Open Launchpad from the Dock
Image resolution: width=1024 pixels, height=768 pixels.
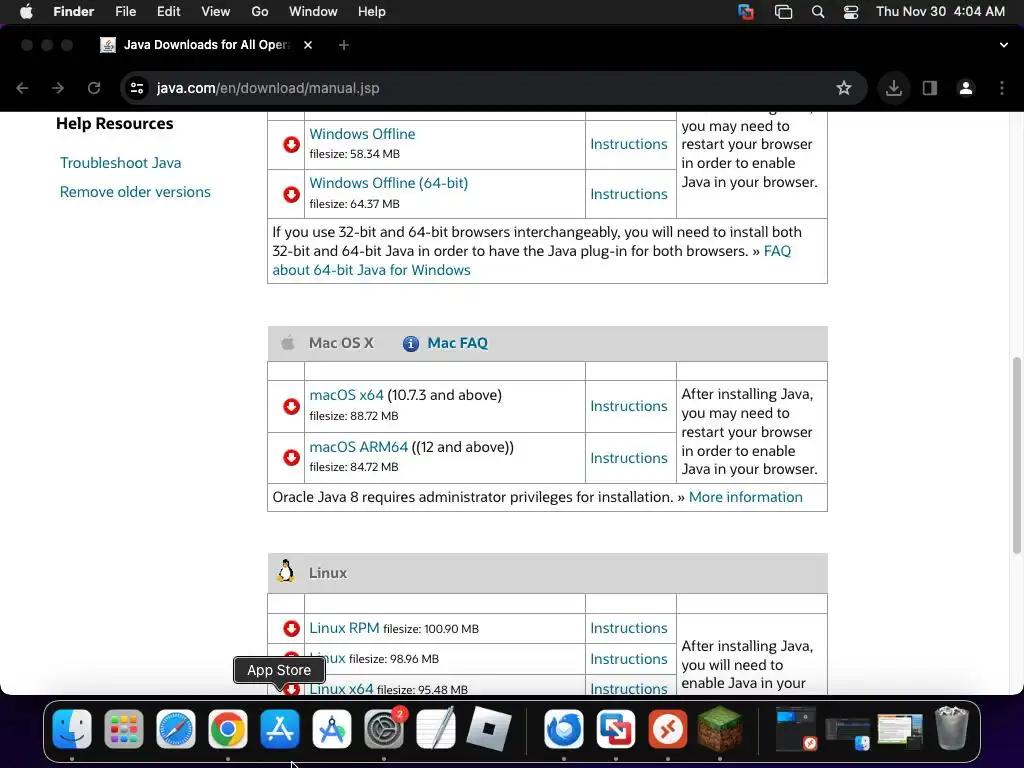coord(124,729)
